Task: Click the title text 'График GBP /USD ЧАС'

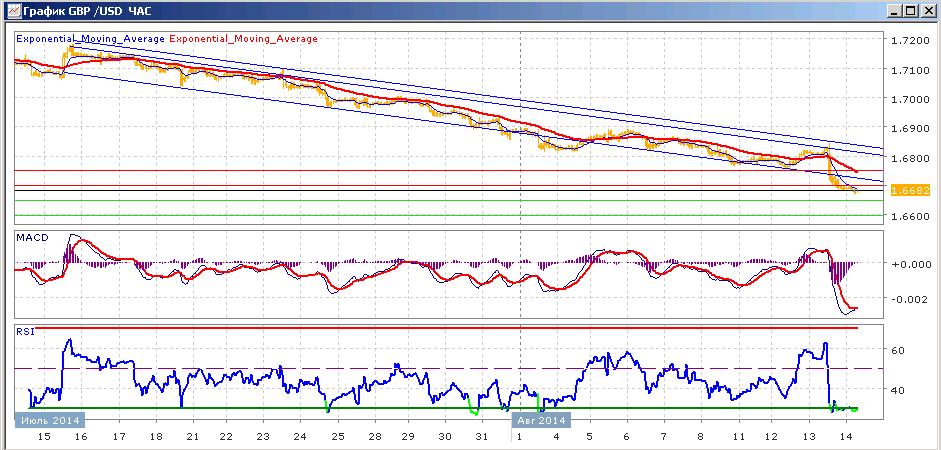Action: (x=87, y=11)
